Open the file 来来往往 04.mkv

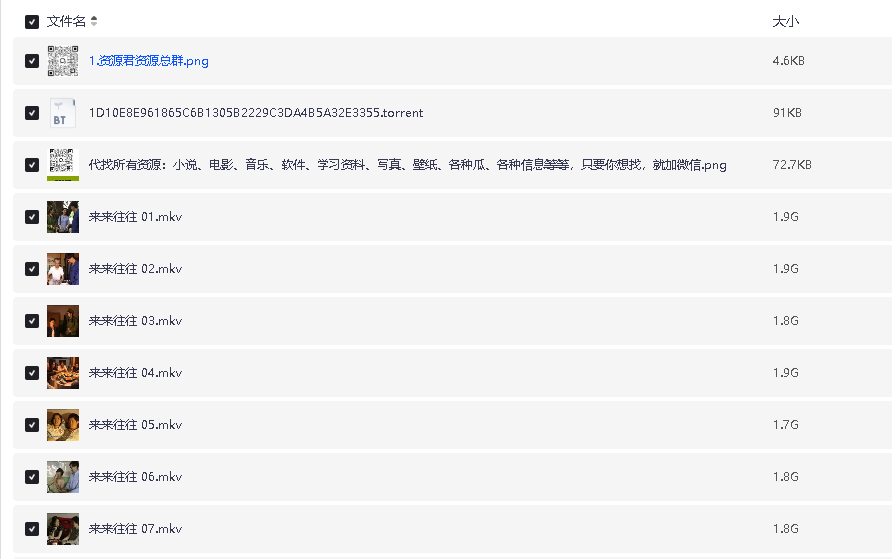[x=135, y=373]
